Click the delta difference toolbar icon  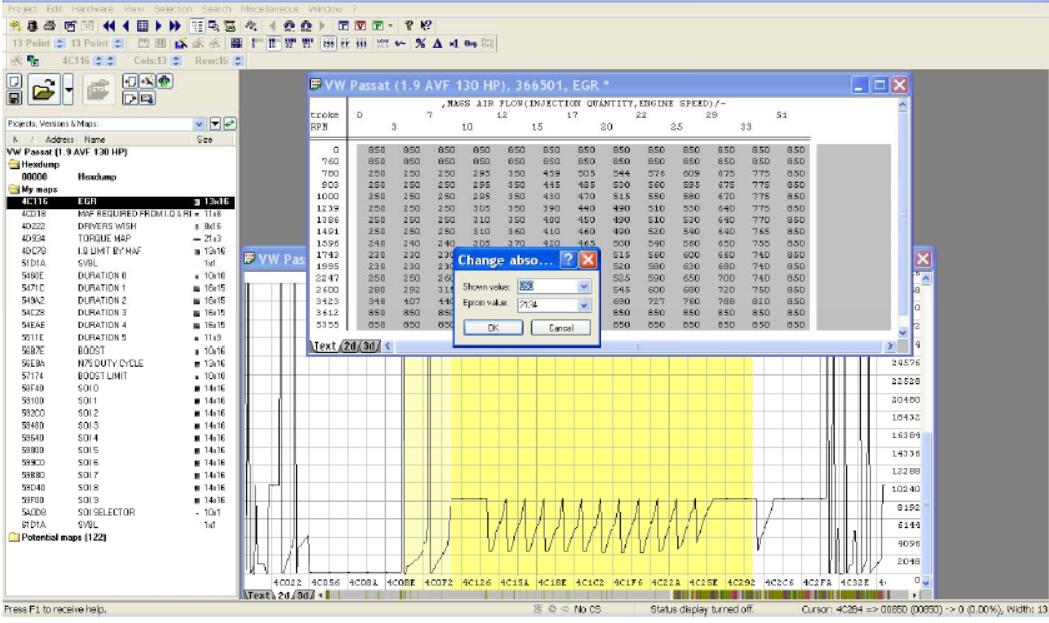click(x=437, y=43)
